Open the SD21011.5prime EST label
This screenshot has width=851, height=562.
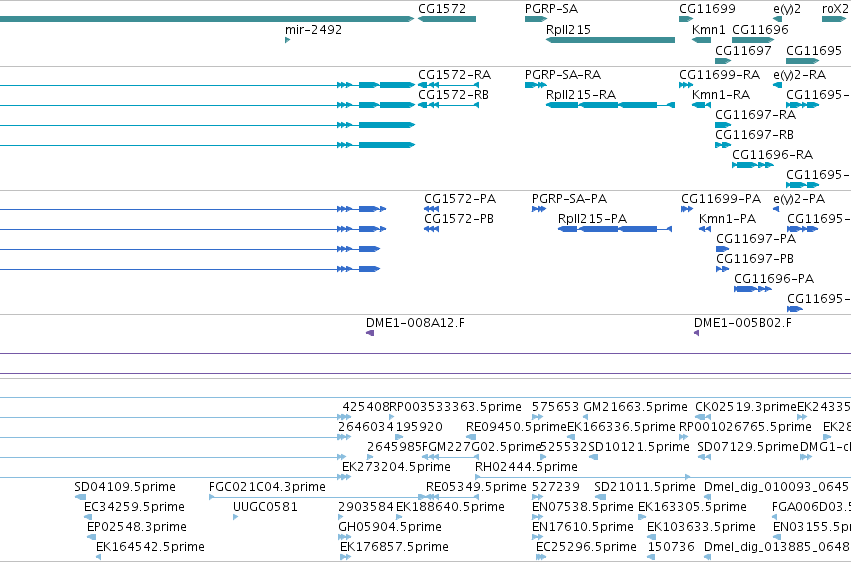645,487
